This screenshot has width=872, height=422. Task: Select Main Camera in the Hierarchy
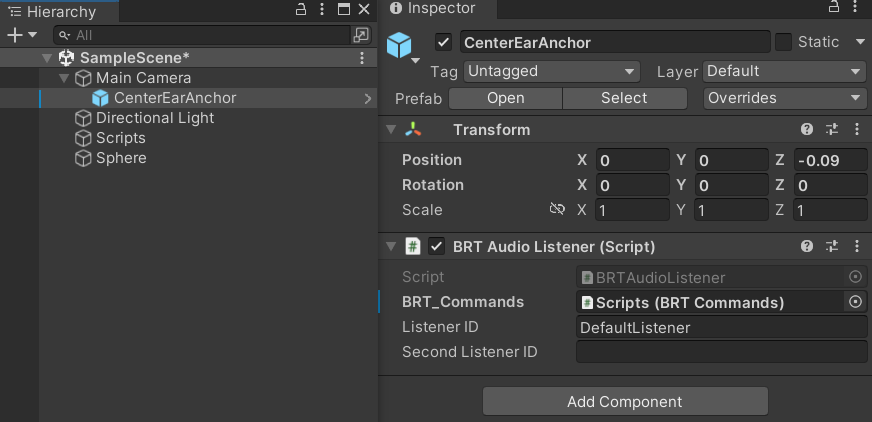click(143, 78)
